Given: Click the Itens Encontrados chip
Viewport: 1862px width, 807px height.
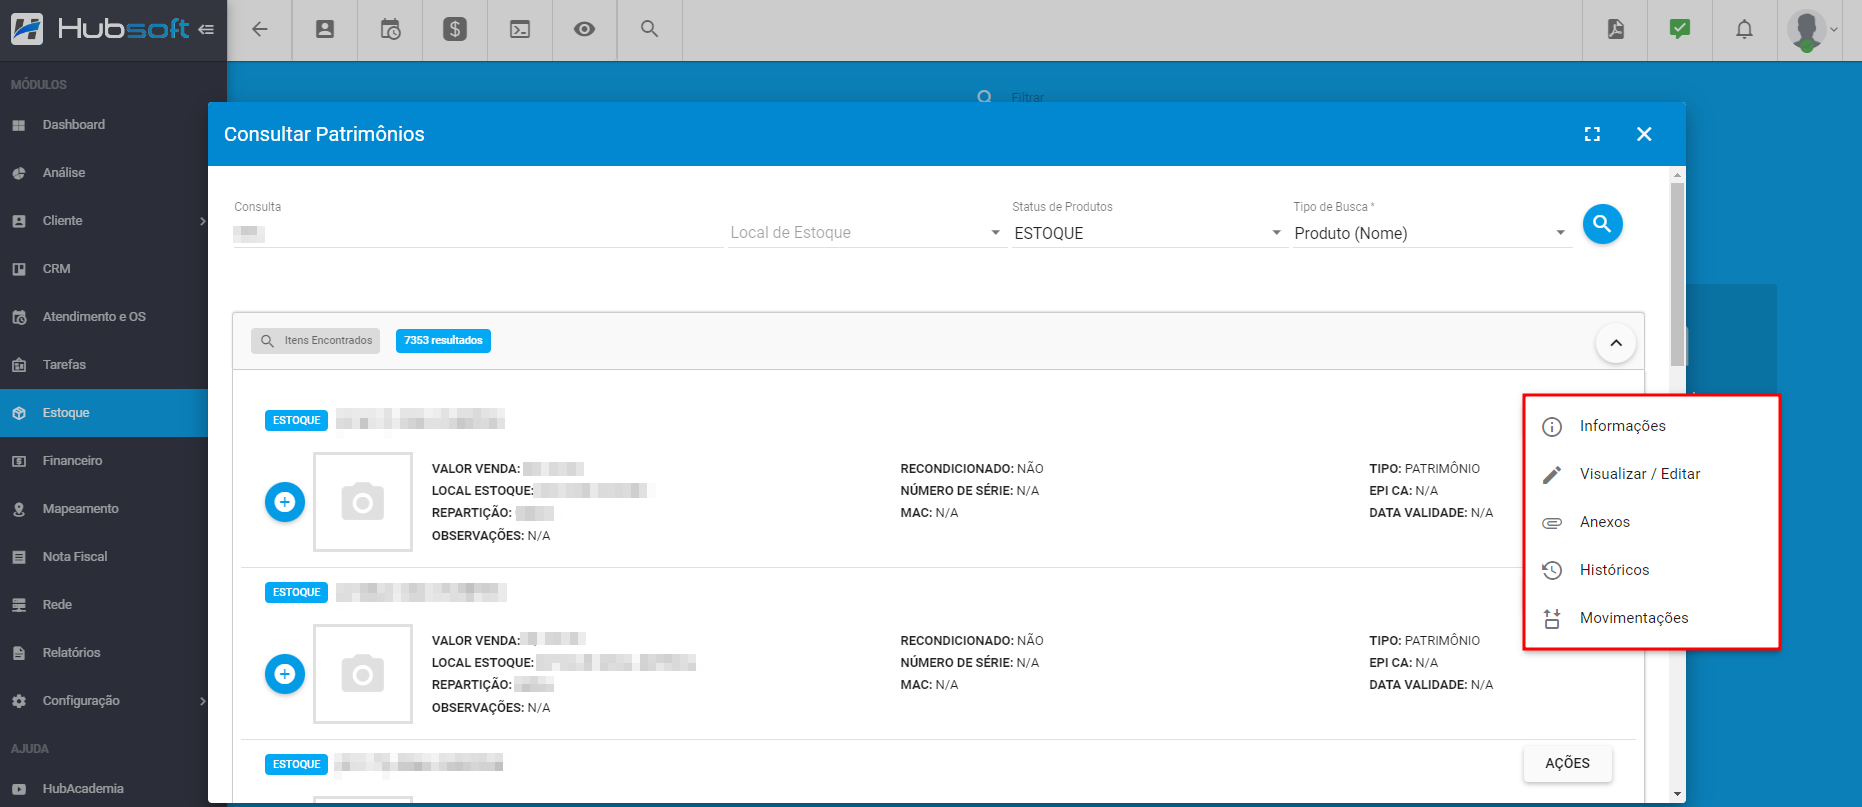Looking at the screenshot, I should (x=316, y=341).
